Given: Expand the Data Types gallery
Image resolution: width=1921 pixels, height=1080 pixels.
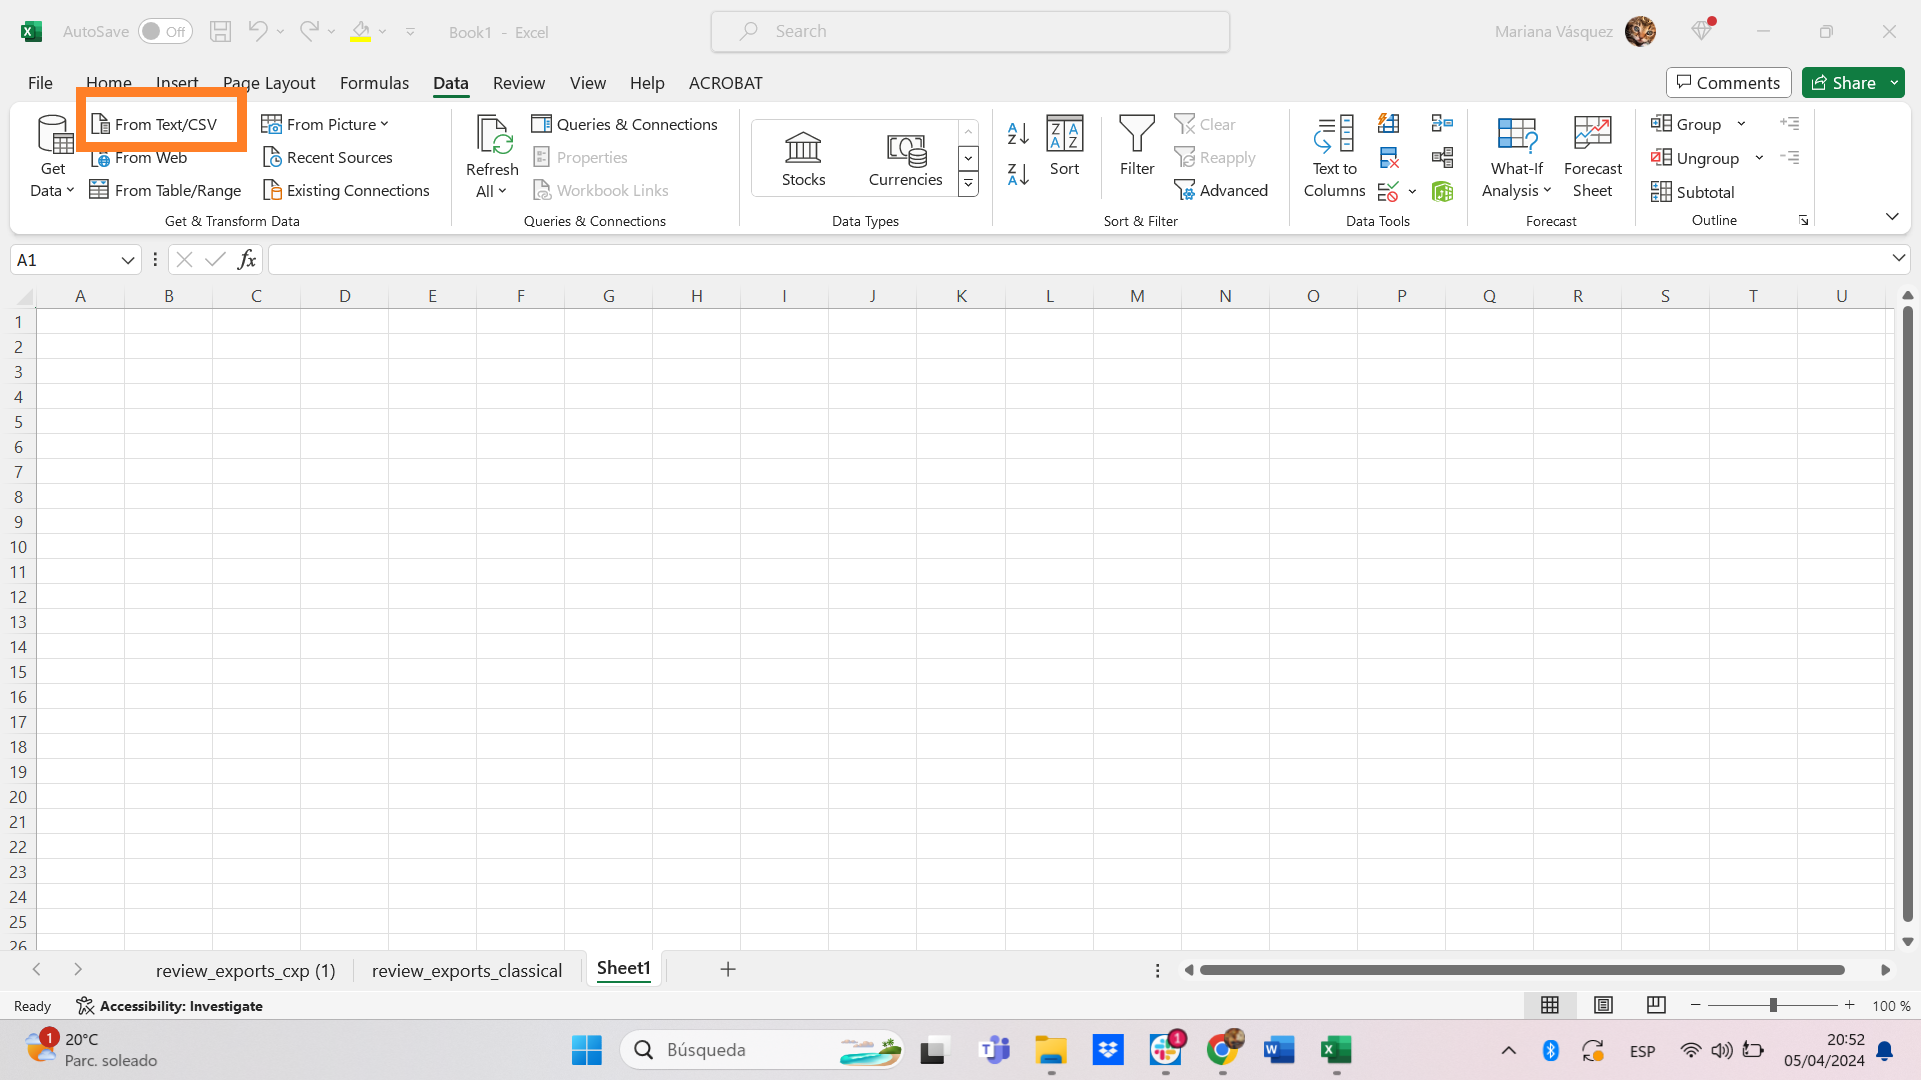Looking at the screenshot, I should [x=968, y=184].
